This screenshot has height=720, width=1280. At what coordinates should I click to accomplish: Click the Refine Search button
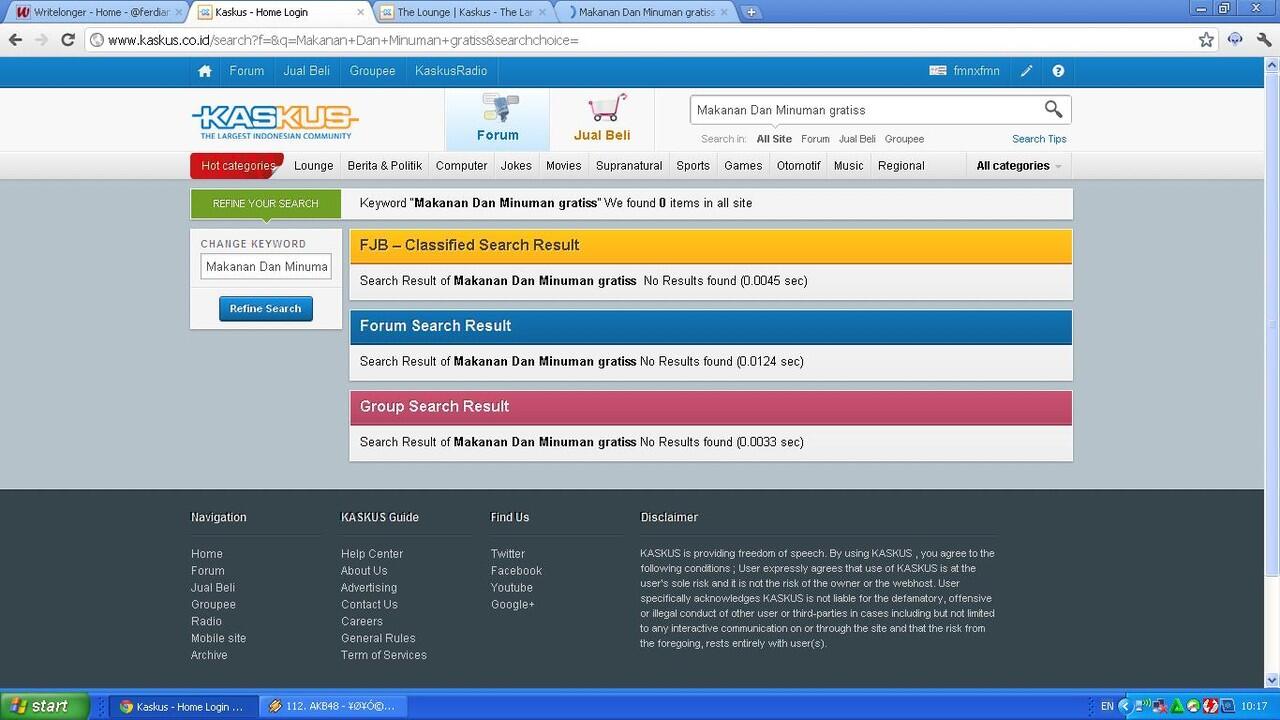(266, 309)
